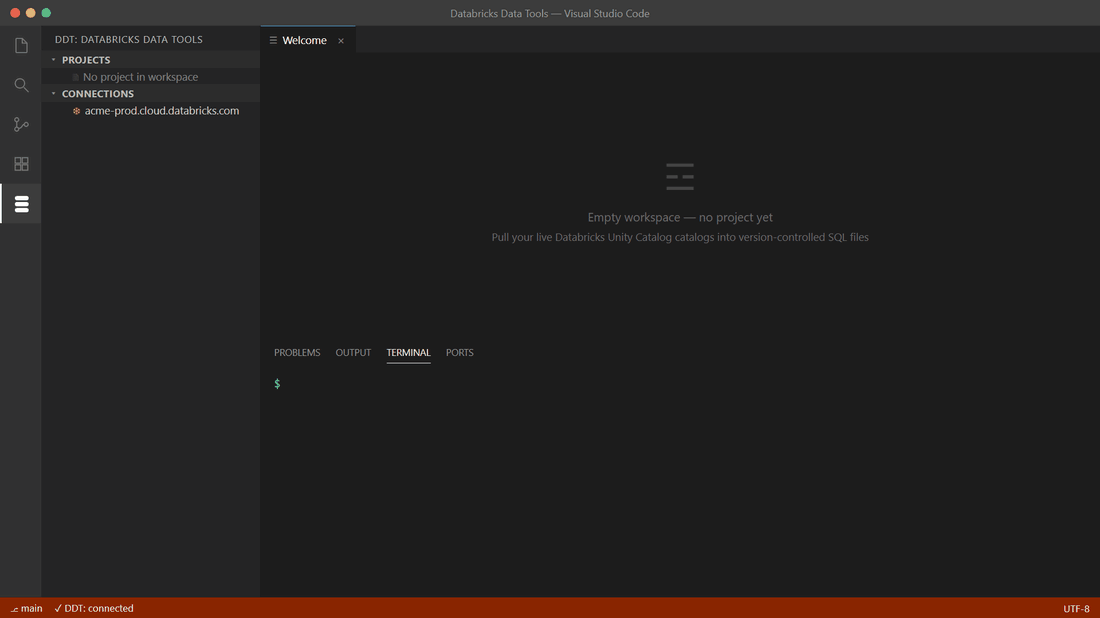This screenshot has width=1100, height=618.
Task: Click the git branch icon in status bar
Action: (x=14, y=609)
